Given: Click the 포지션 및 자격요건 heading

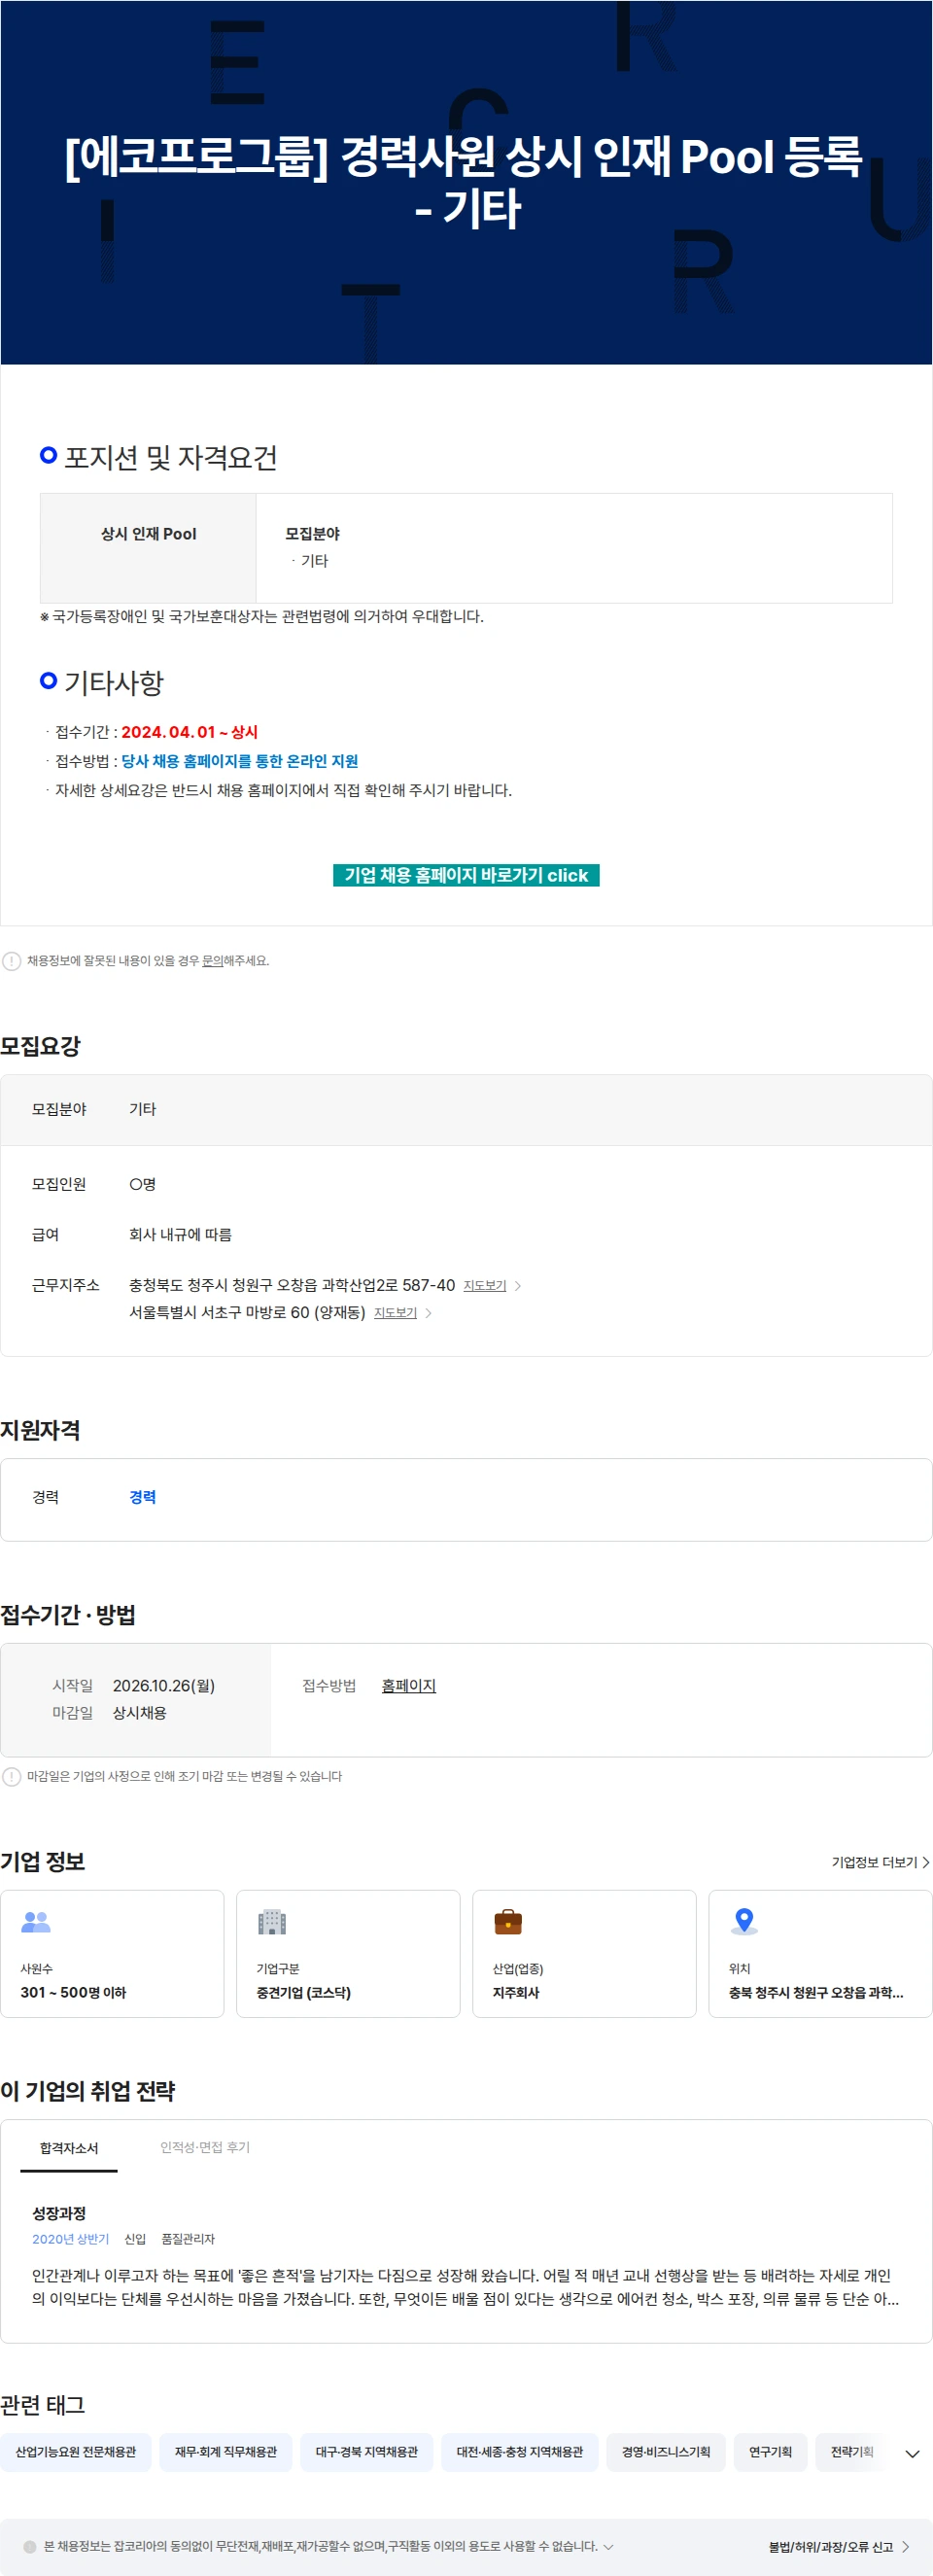Looking at the screenshot, I should click(x=171, y=458).
